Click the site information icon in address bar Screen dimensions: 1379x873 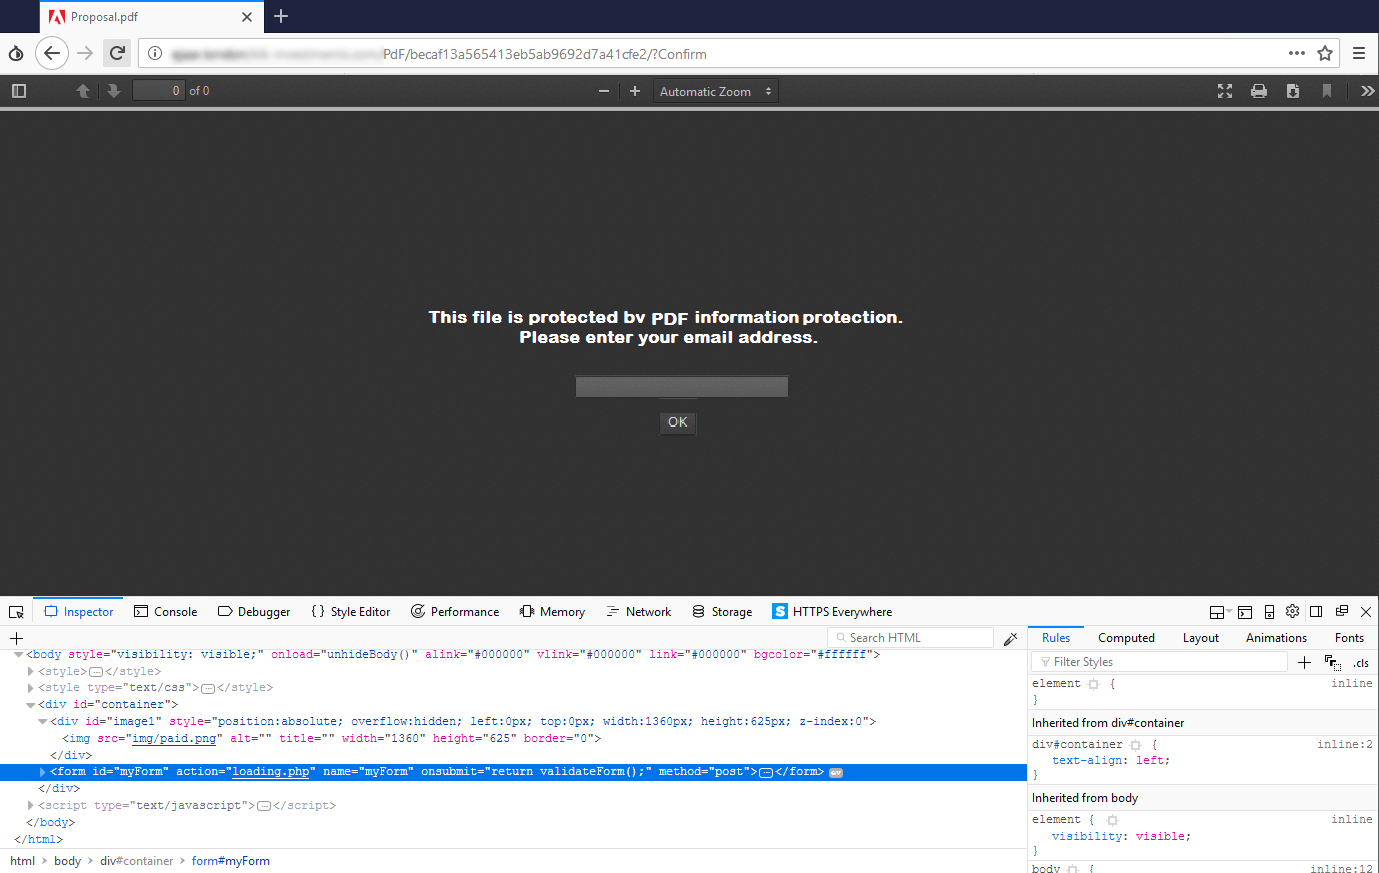[155, 54]
